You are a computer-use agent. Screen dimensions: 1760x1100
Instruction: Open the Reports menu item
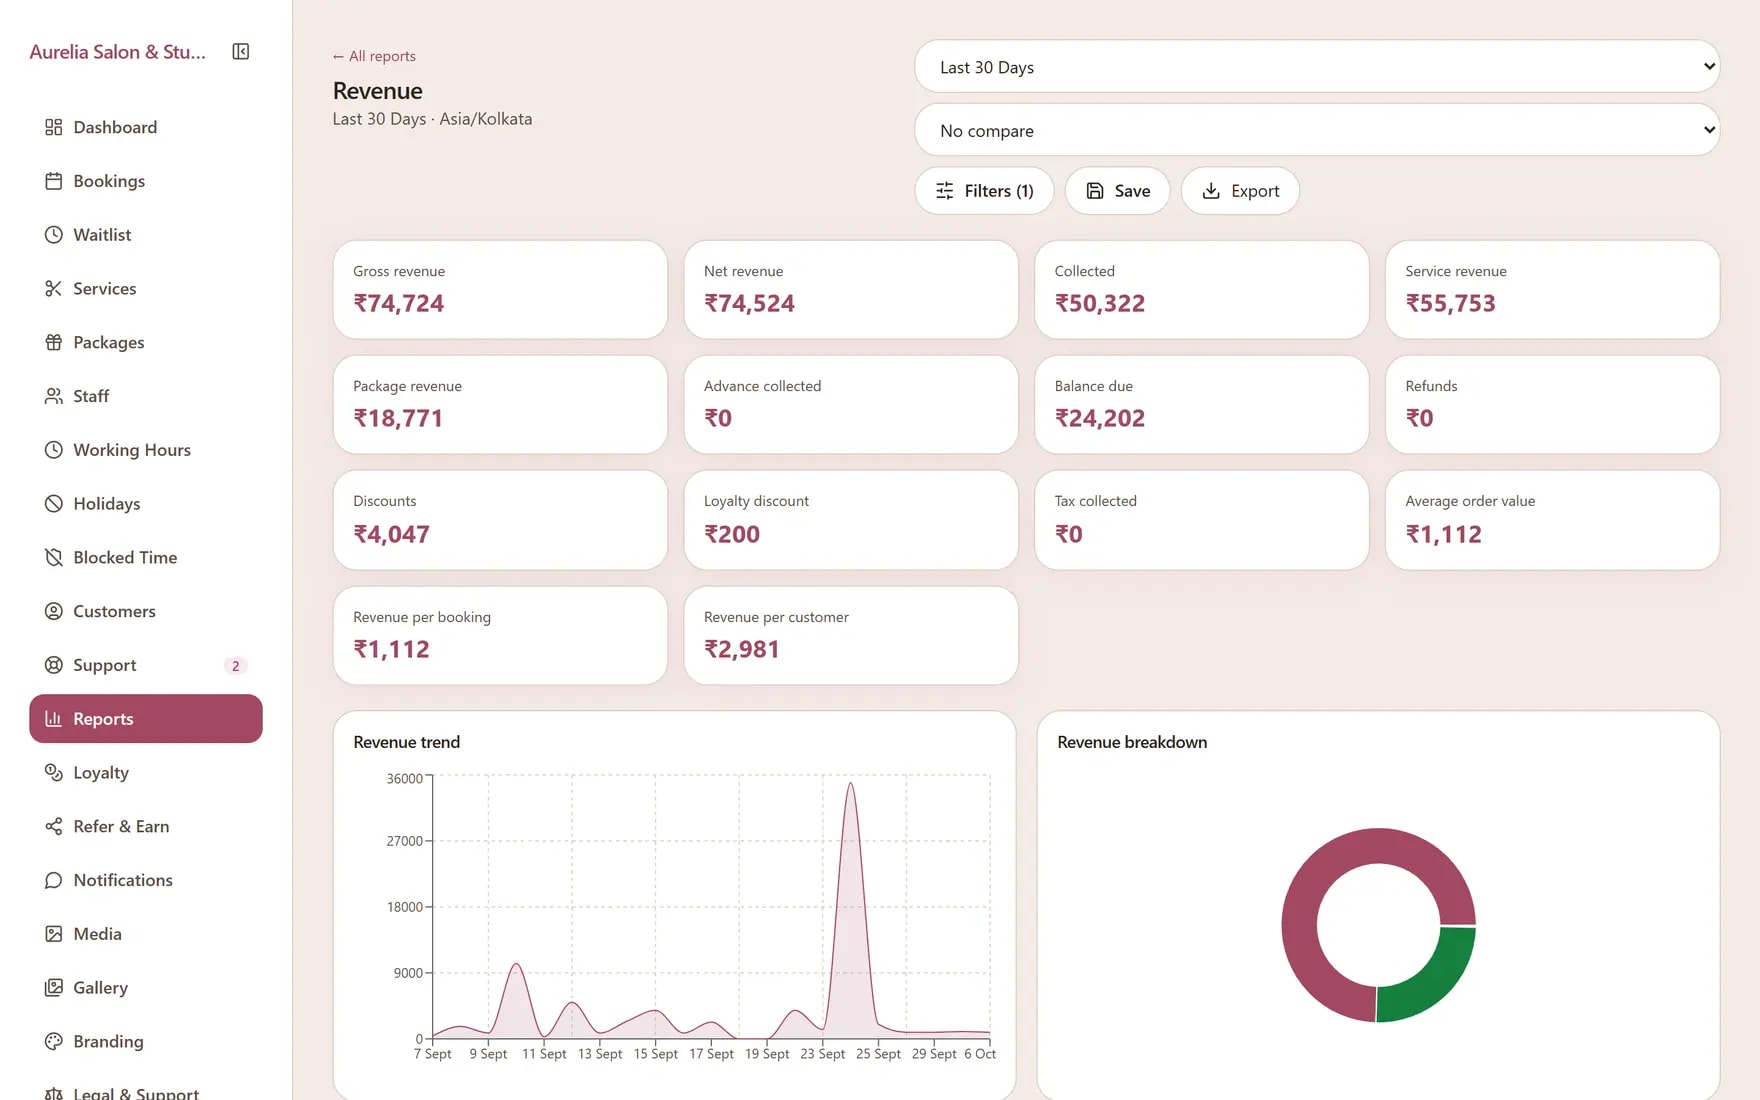(x=146, y=719)
